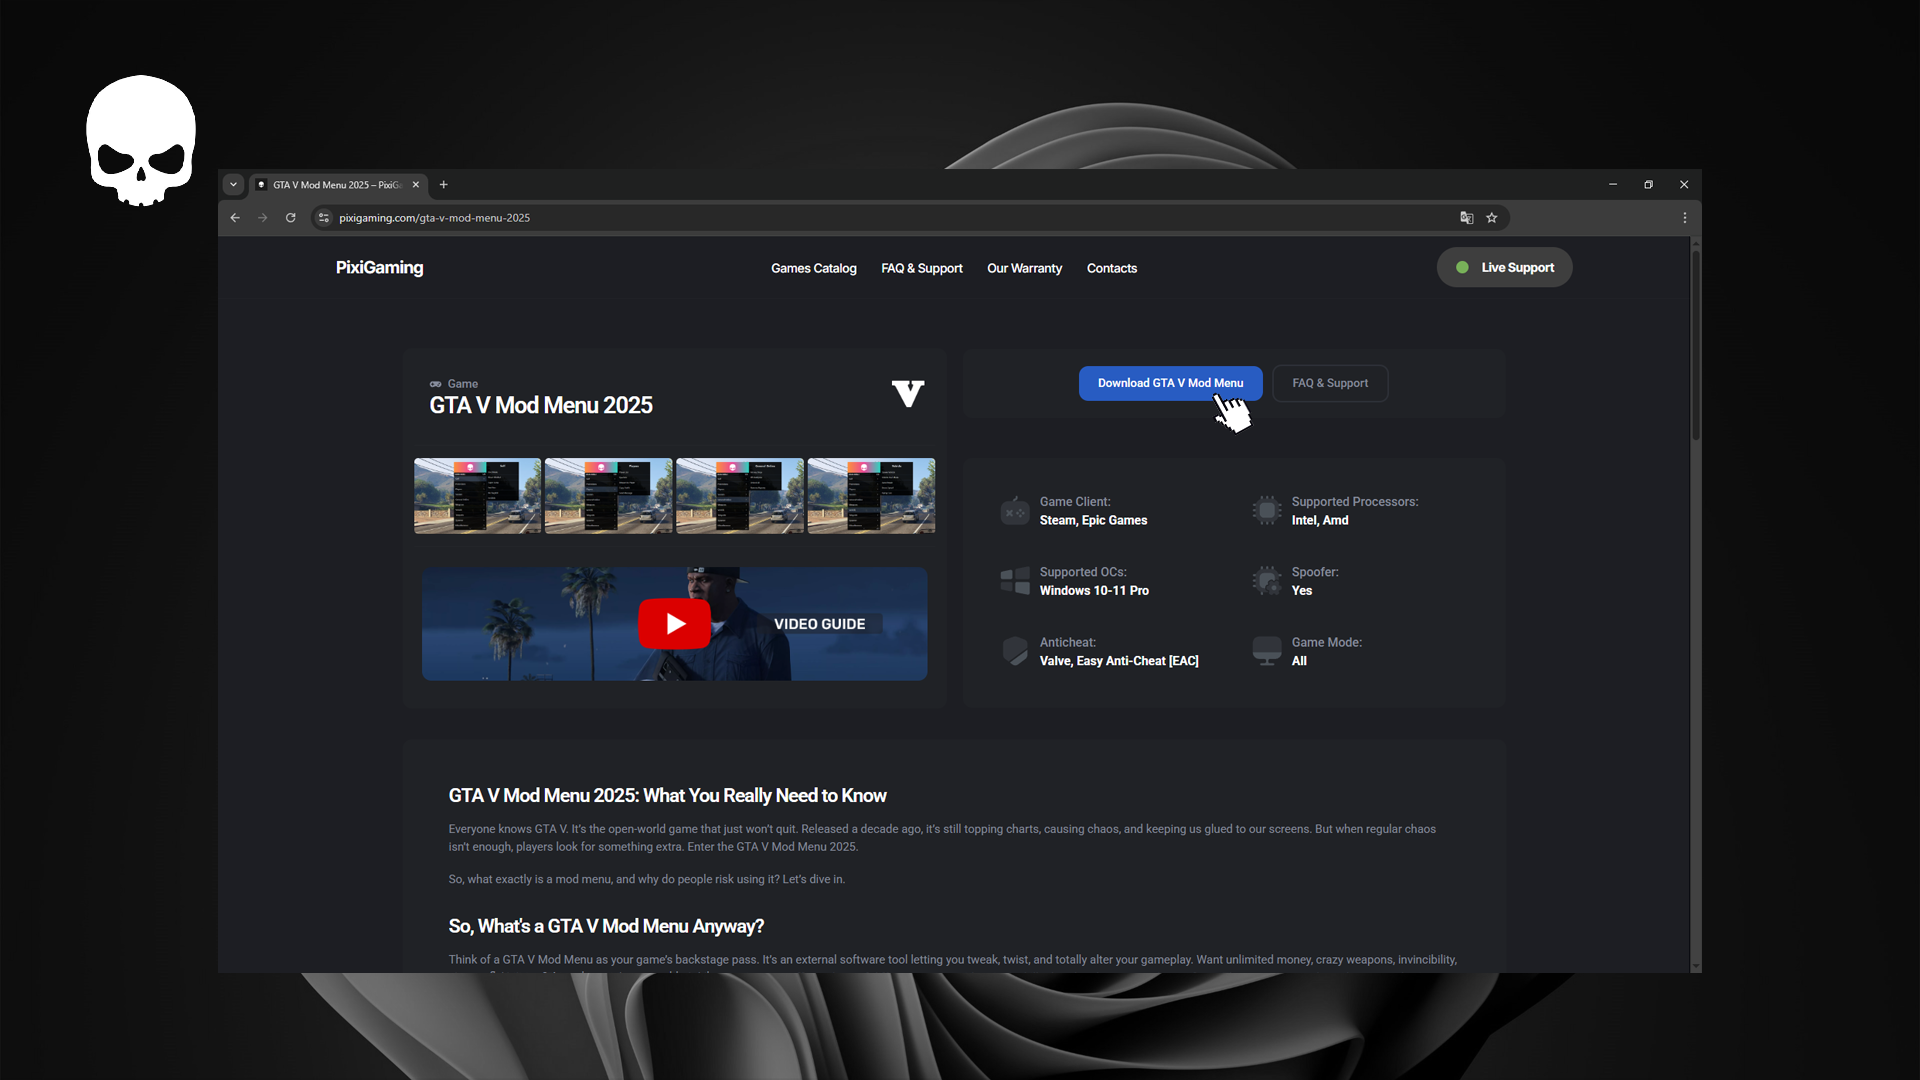Expand the tab search dropdown arrow
Screen dimensions: 1920x1080
(233, 185)
